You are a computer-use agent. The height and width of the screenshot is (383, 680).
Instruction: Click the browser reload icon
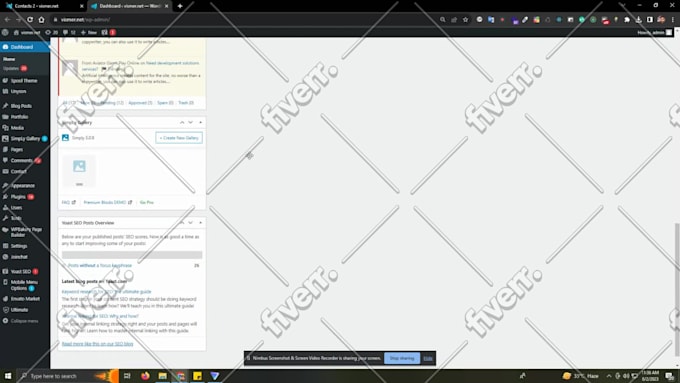tap(30, 20)
